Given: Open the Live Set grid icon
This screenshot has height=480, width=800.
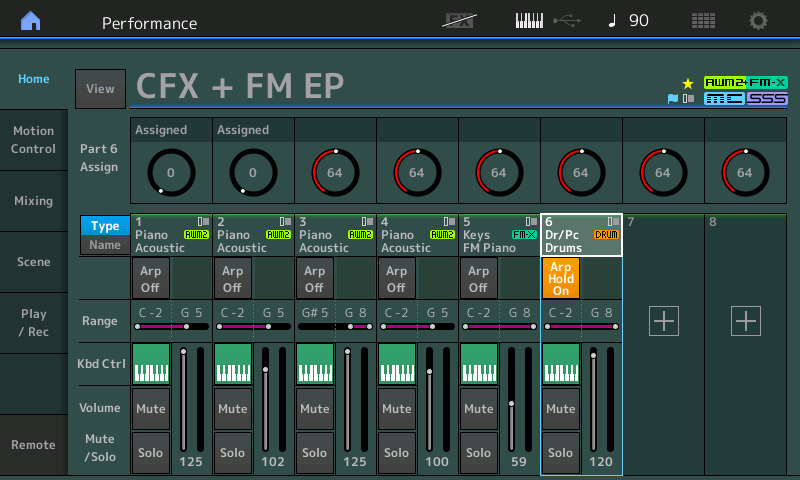Looking at the screenshot, I should click(703, 21).
